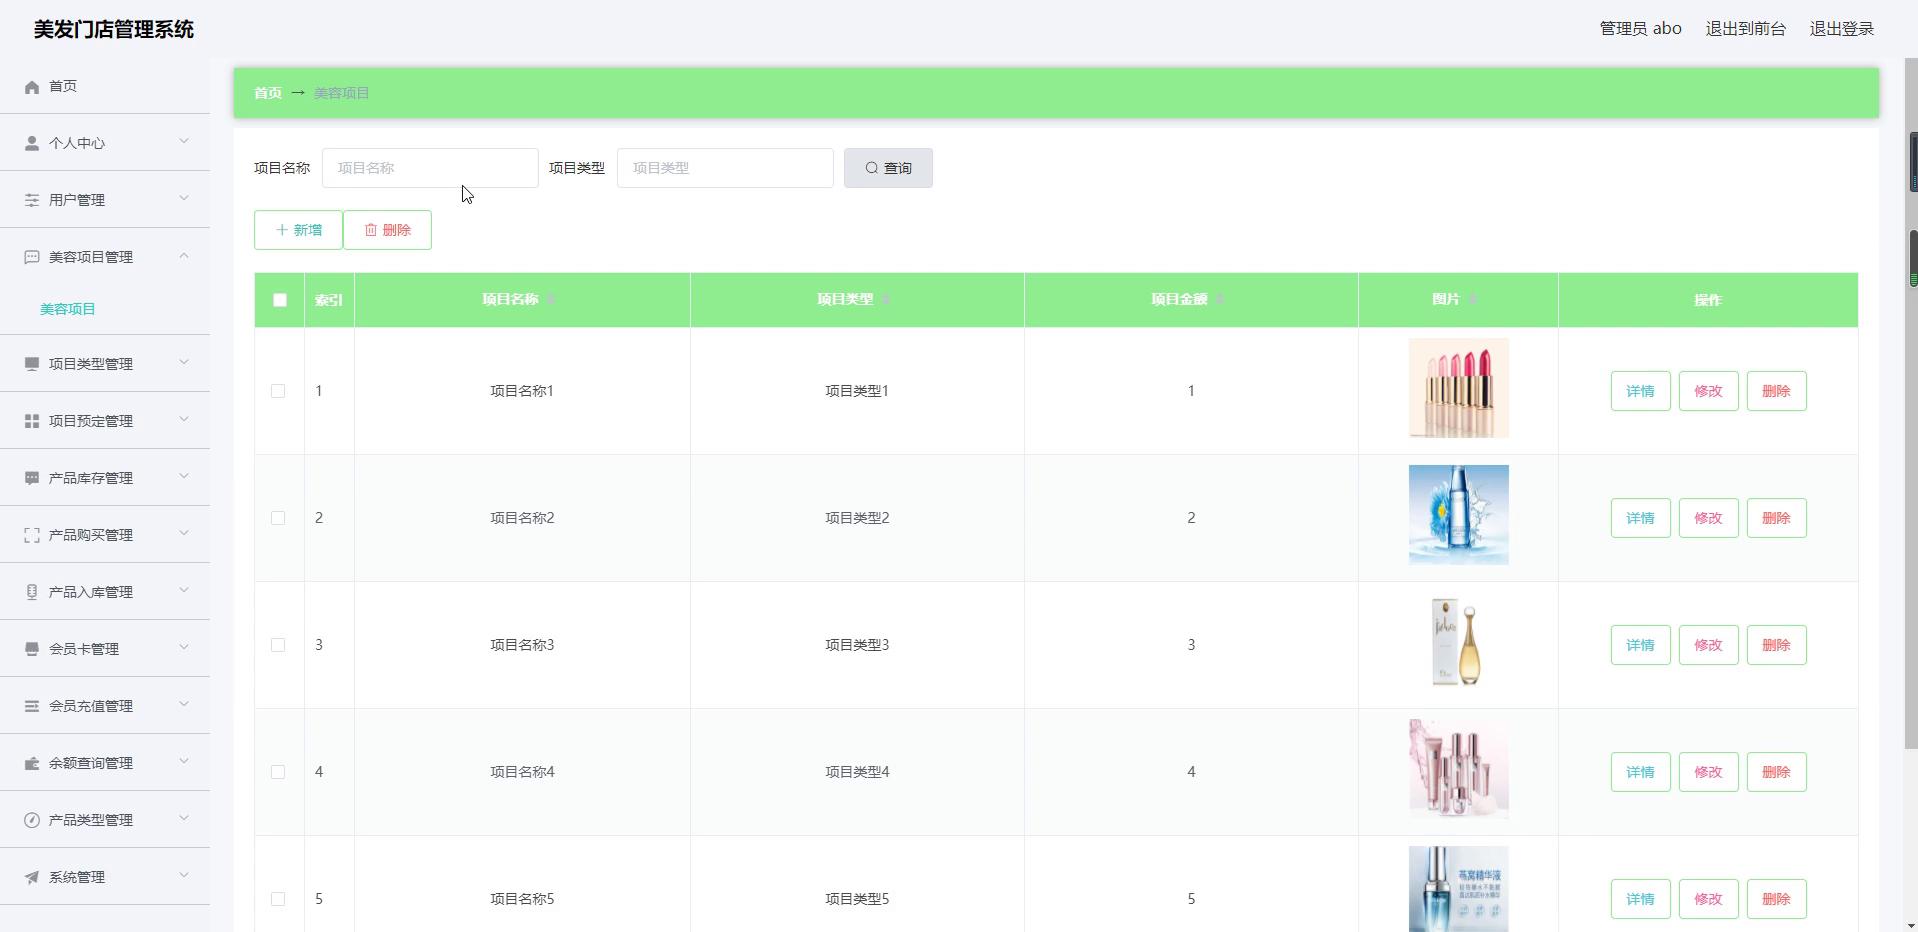The width and height of the screenshot is (1918, 932).
Task: Click the grid icon beside 项目预定管理
Action: click(x=32, y=422)
